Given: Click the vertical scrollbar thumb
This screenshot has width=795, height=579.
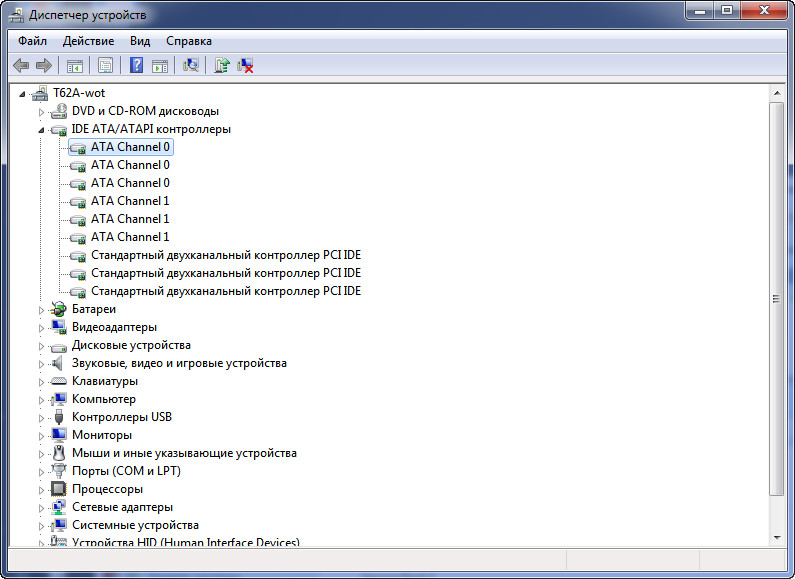Looking at the screenshot, I should [x=777, y=299].
